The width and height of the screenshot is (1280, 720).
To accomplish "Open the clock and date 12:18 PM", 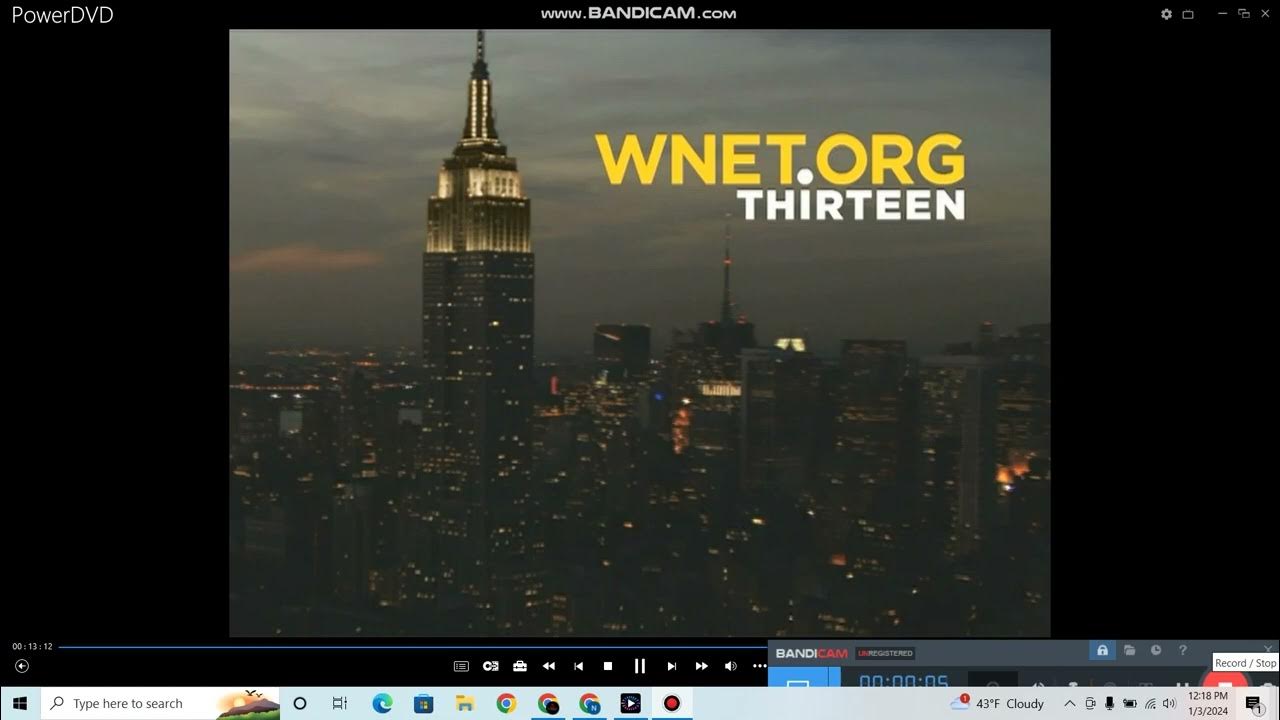I will tap(1208, 703).
